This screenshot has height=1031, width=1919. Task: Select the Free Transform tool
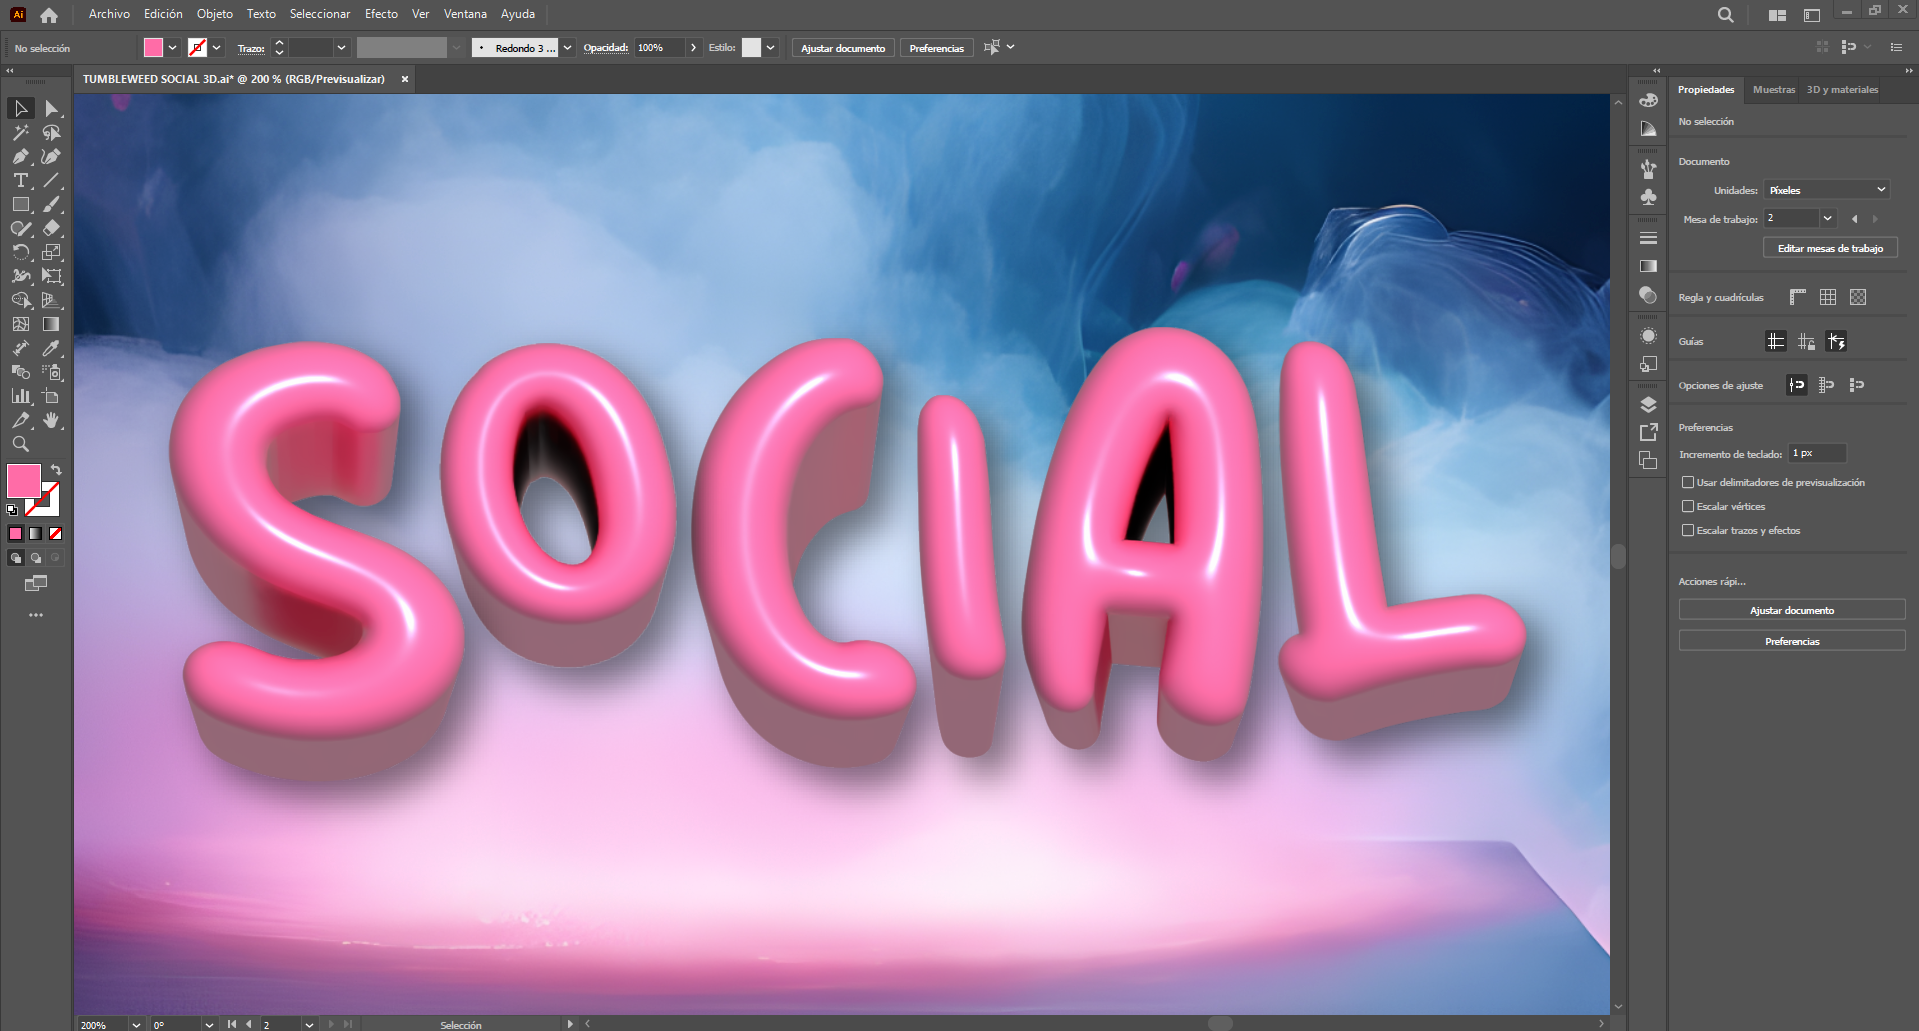point(52,276)
